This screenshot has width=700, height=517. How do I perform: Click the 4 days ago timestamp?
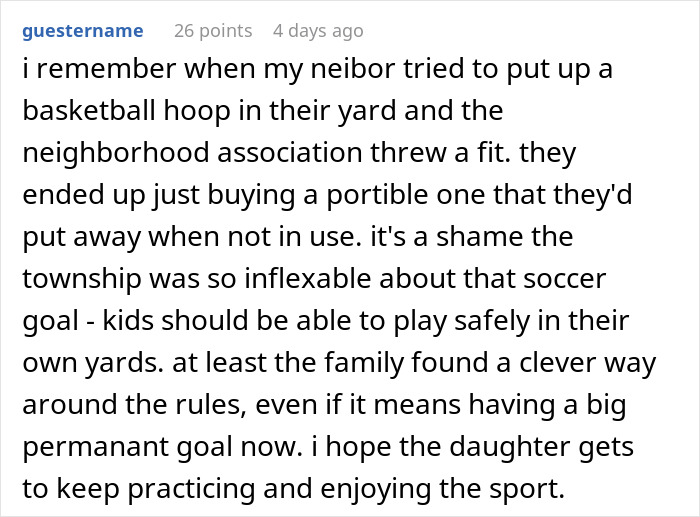pos(318,31)
